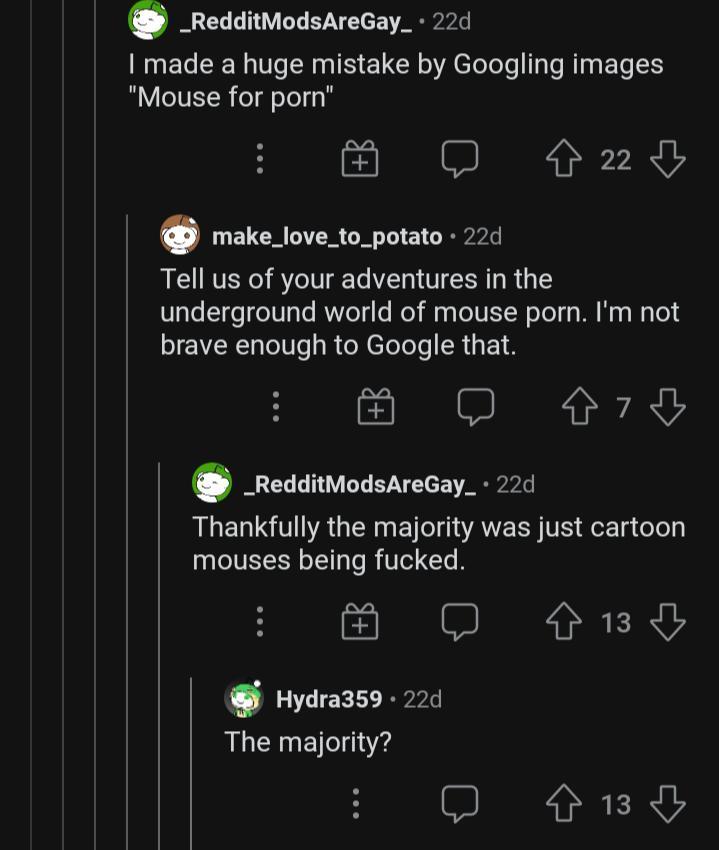Open the overflow menu on the top comment
Screen dimensions: 719x850
tap(261, 158)
